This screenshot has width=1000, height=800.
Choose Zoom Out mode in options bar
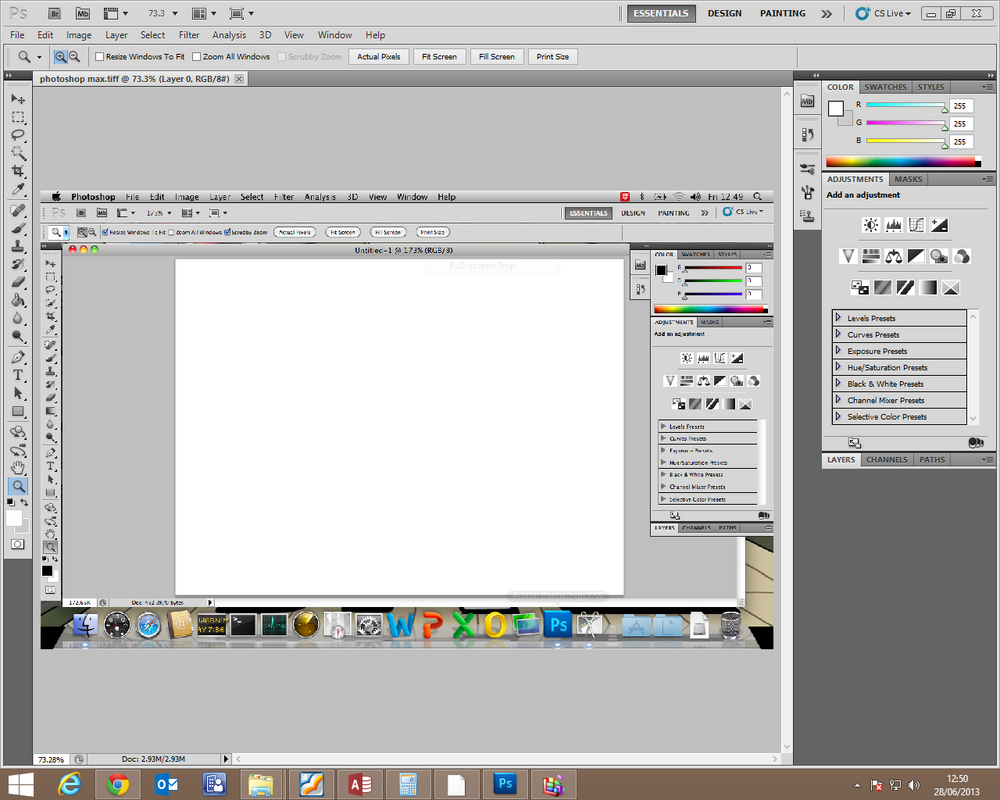coord(74,57)
